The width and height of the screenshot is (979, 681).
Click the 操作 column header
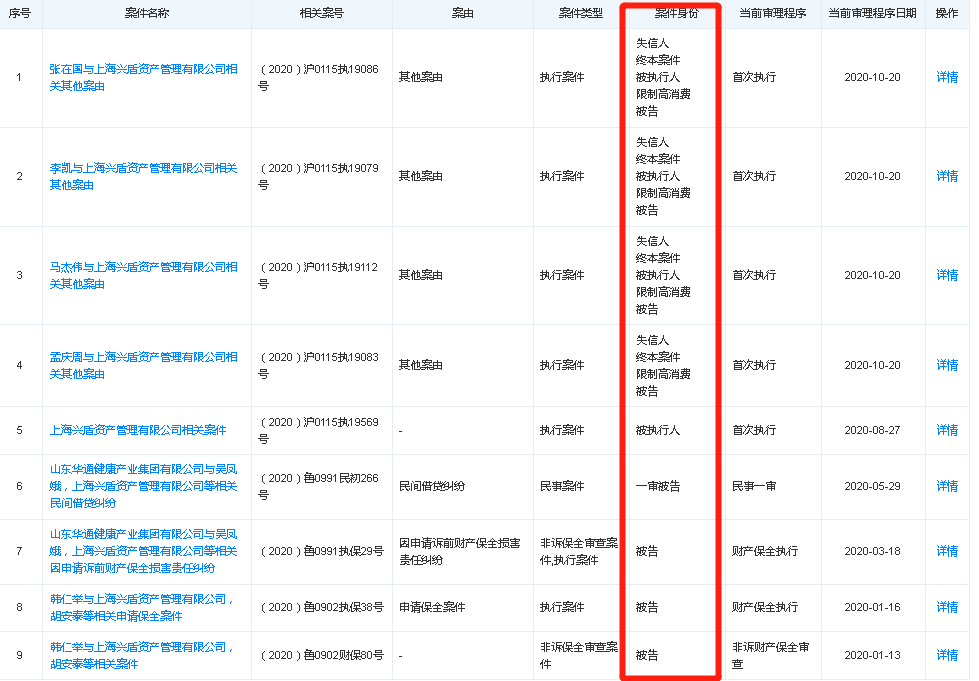(x=946, y=14)
